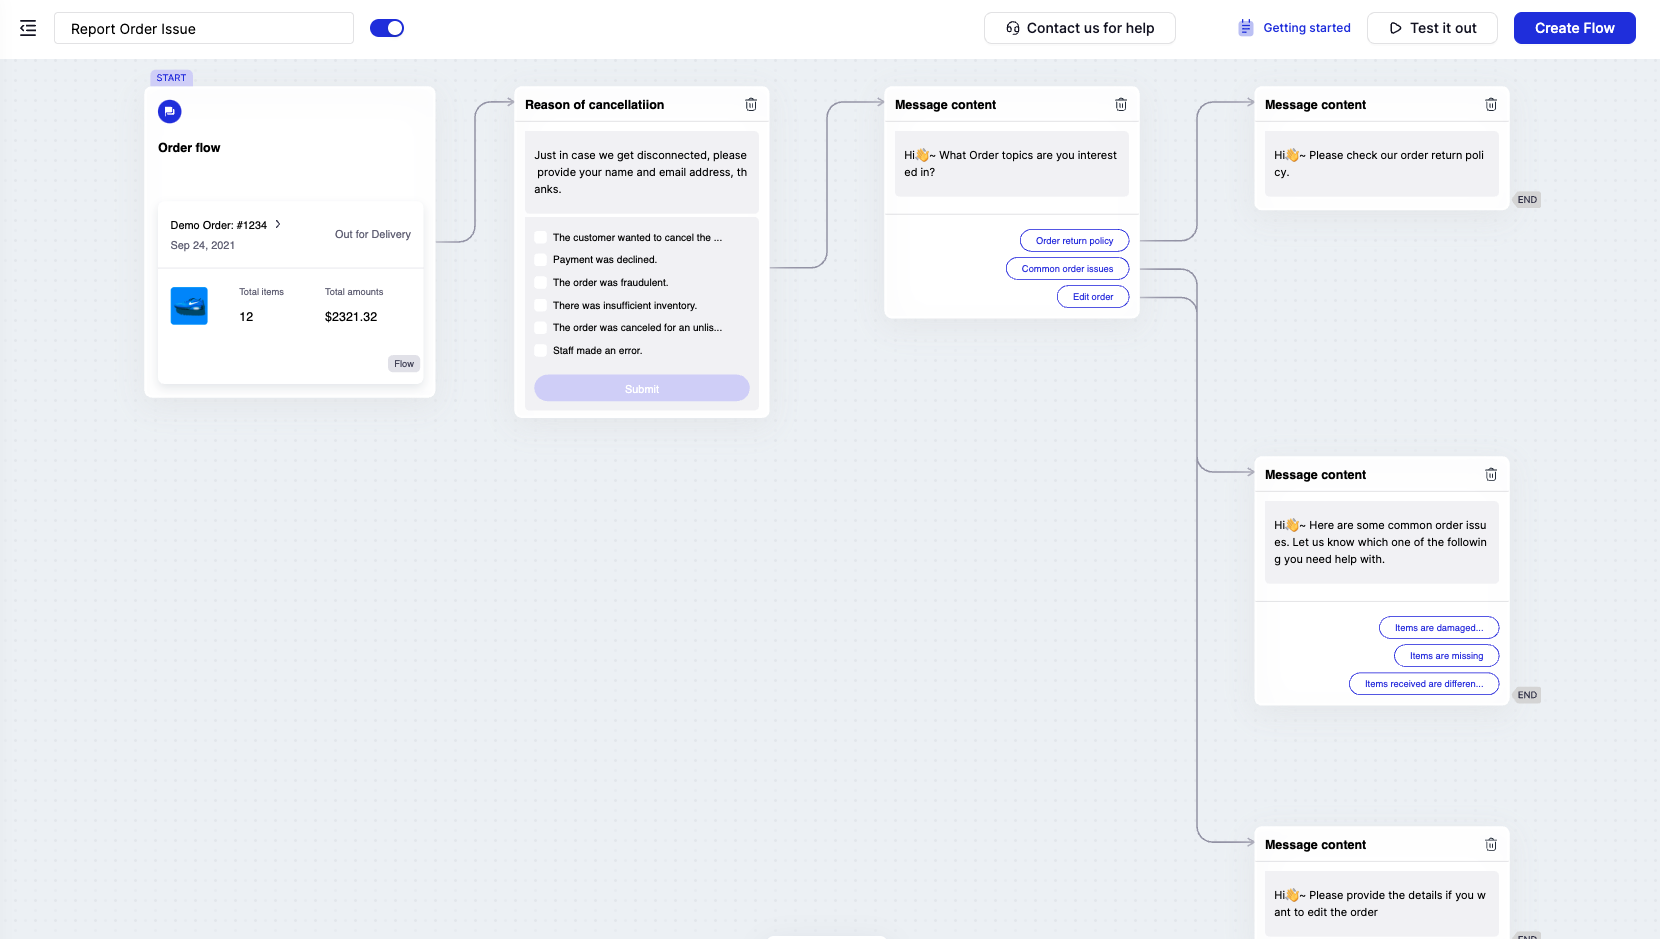Select 'Items are damaged...' option

pyautogui.click(x=1439, y=628)
